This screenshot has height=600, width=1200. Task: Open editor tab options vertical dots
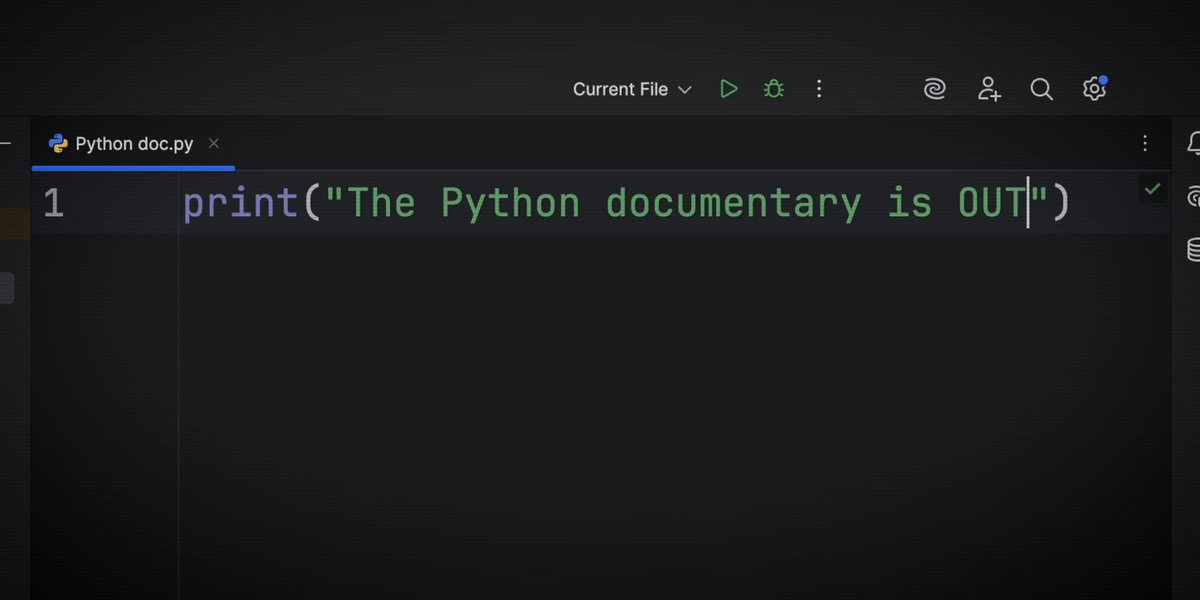pos(1145,144)
